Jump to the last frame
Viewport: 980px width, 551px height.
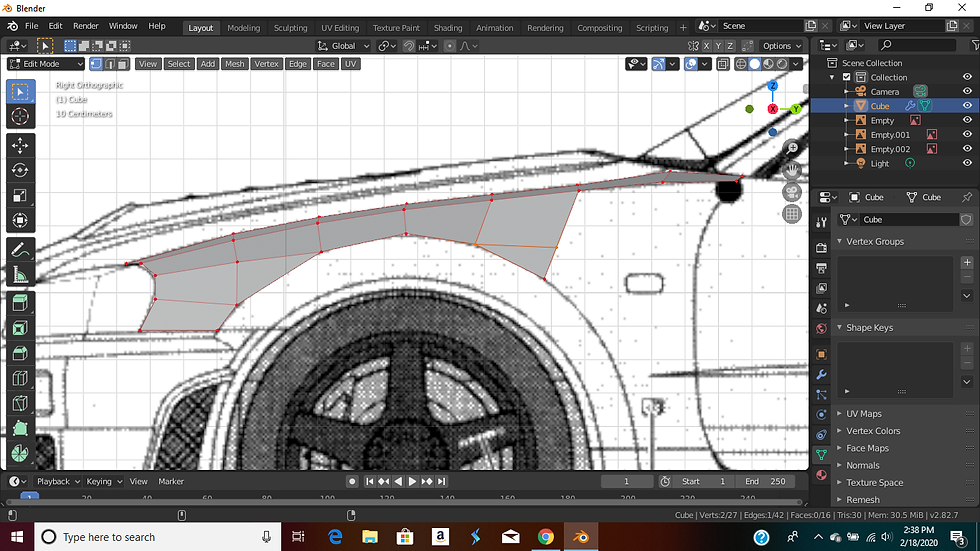(x=442, y=481)
